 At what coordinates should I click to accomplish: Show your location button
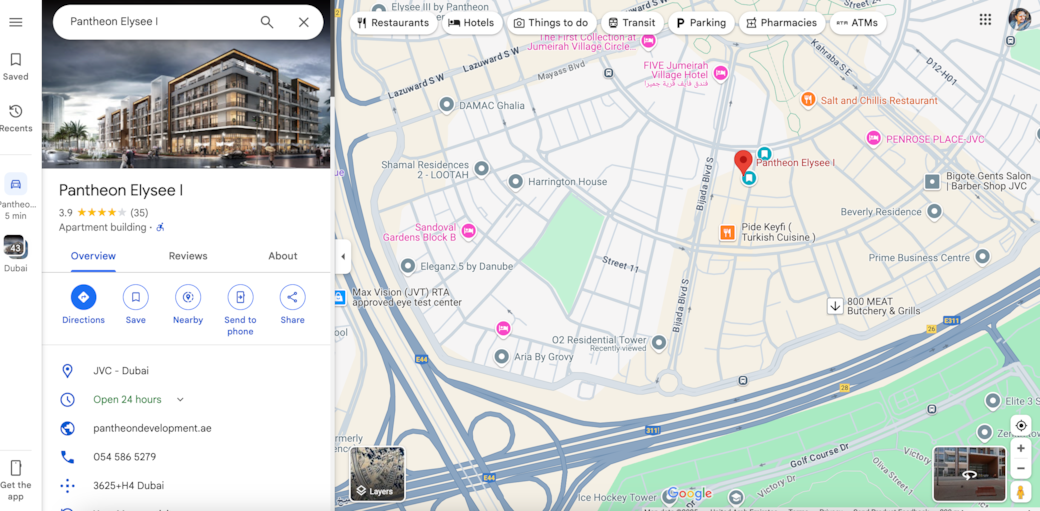pos(1021,425)
